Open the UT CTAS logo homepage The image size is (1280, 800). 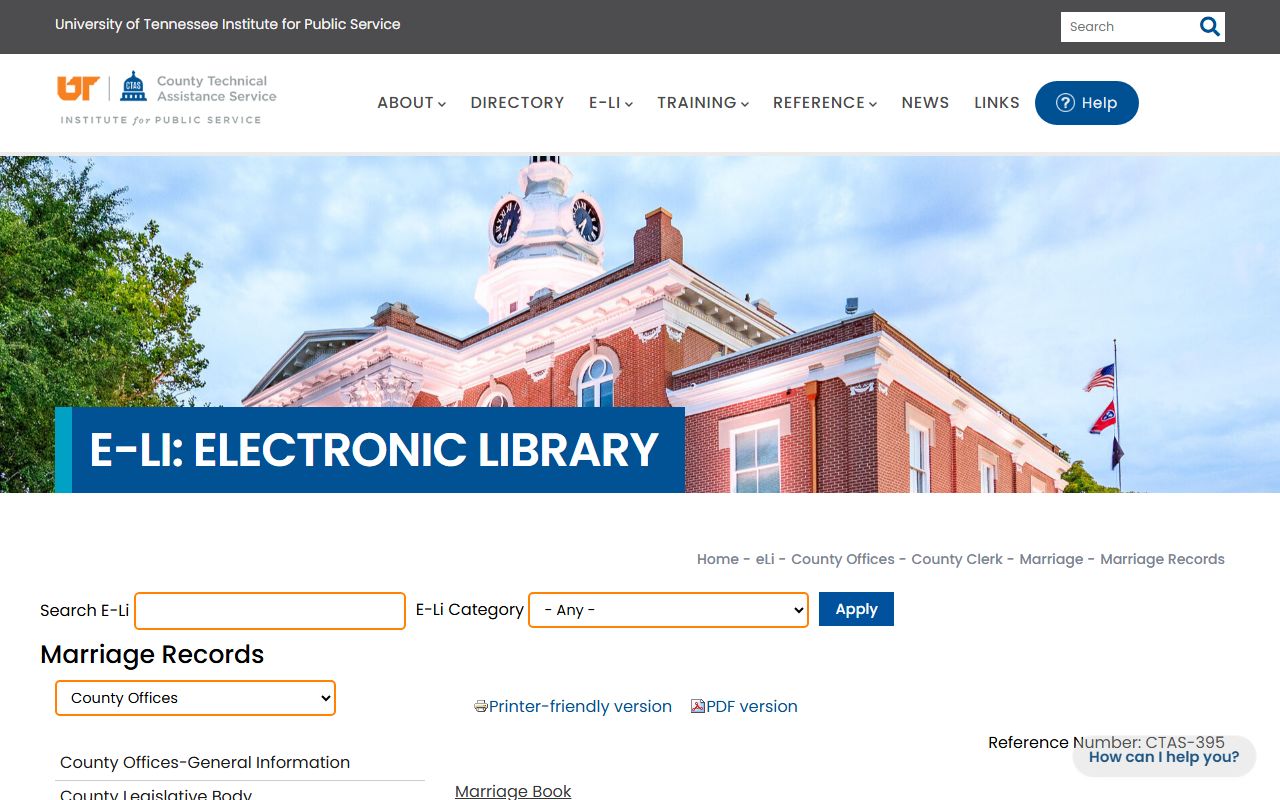[167, 98]
